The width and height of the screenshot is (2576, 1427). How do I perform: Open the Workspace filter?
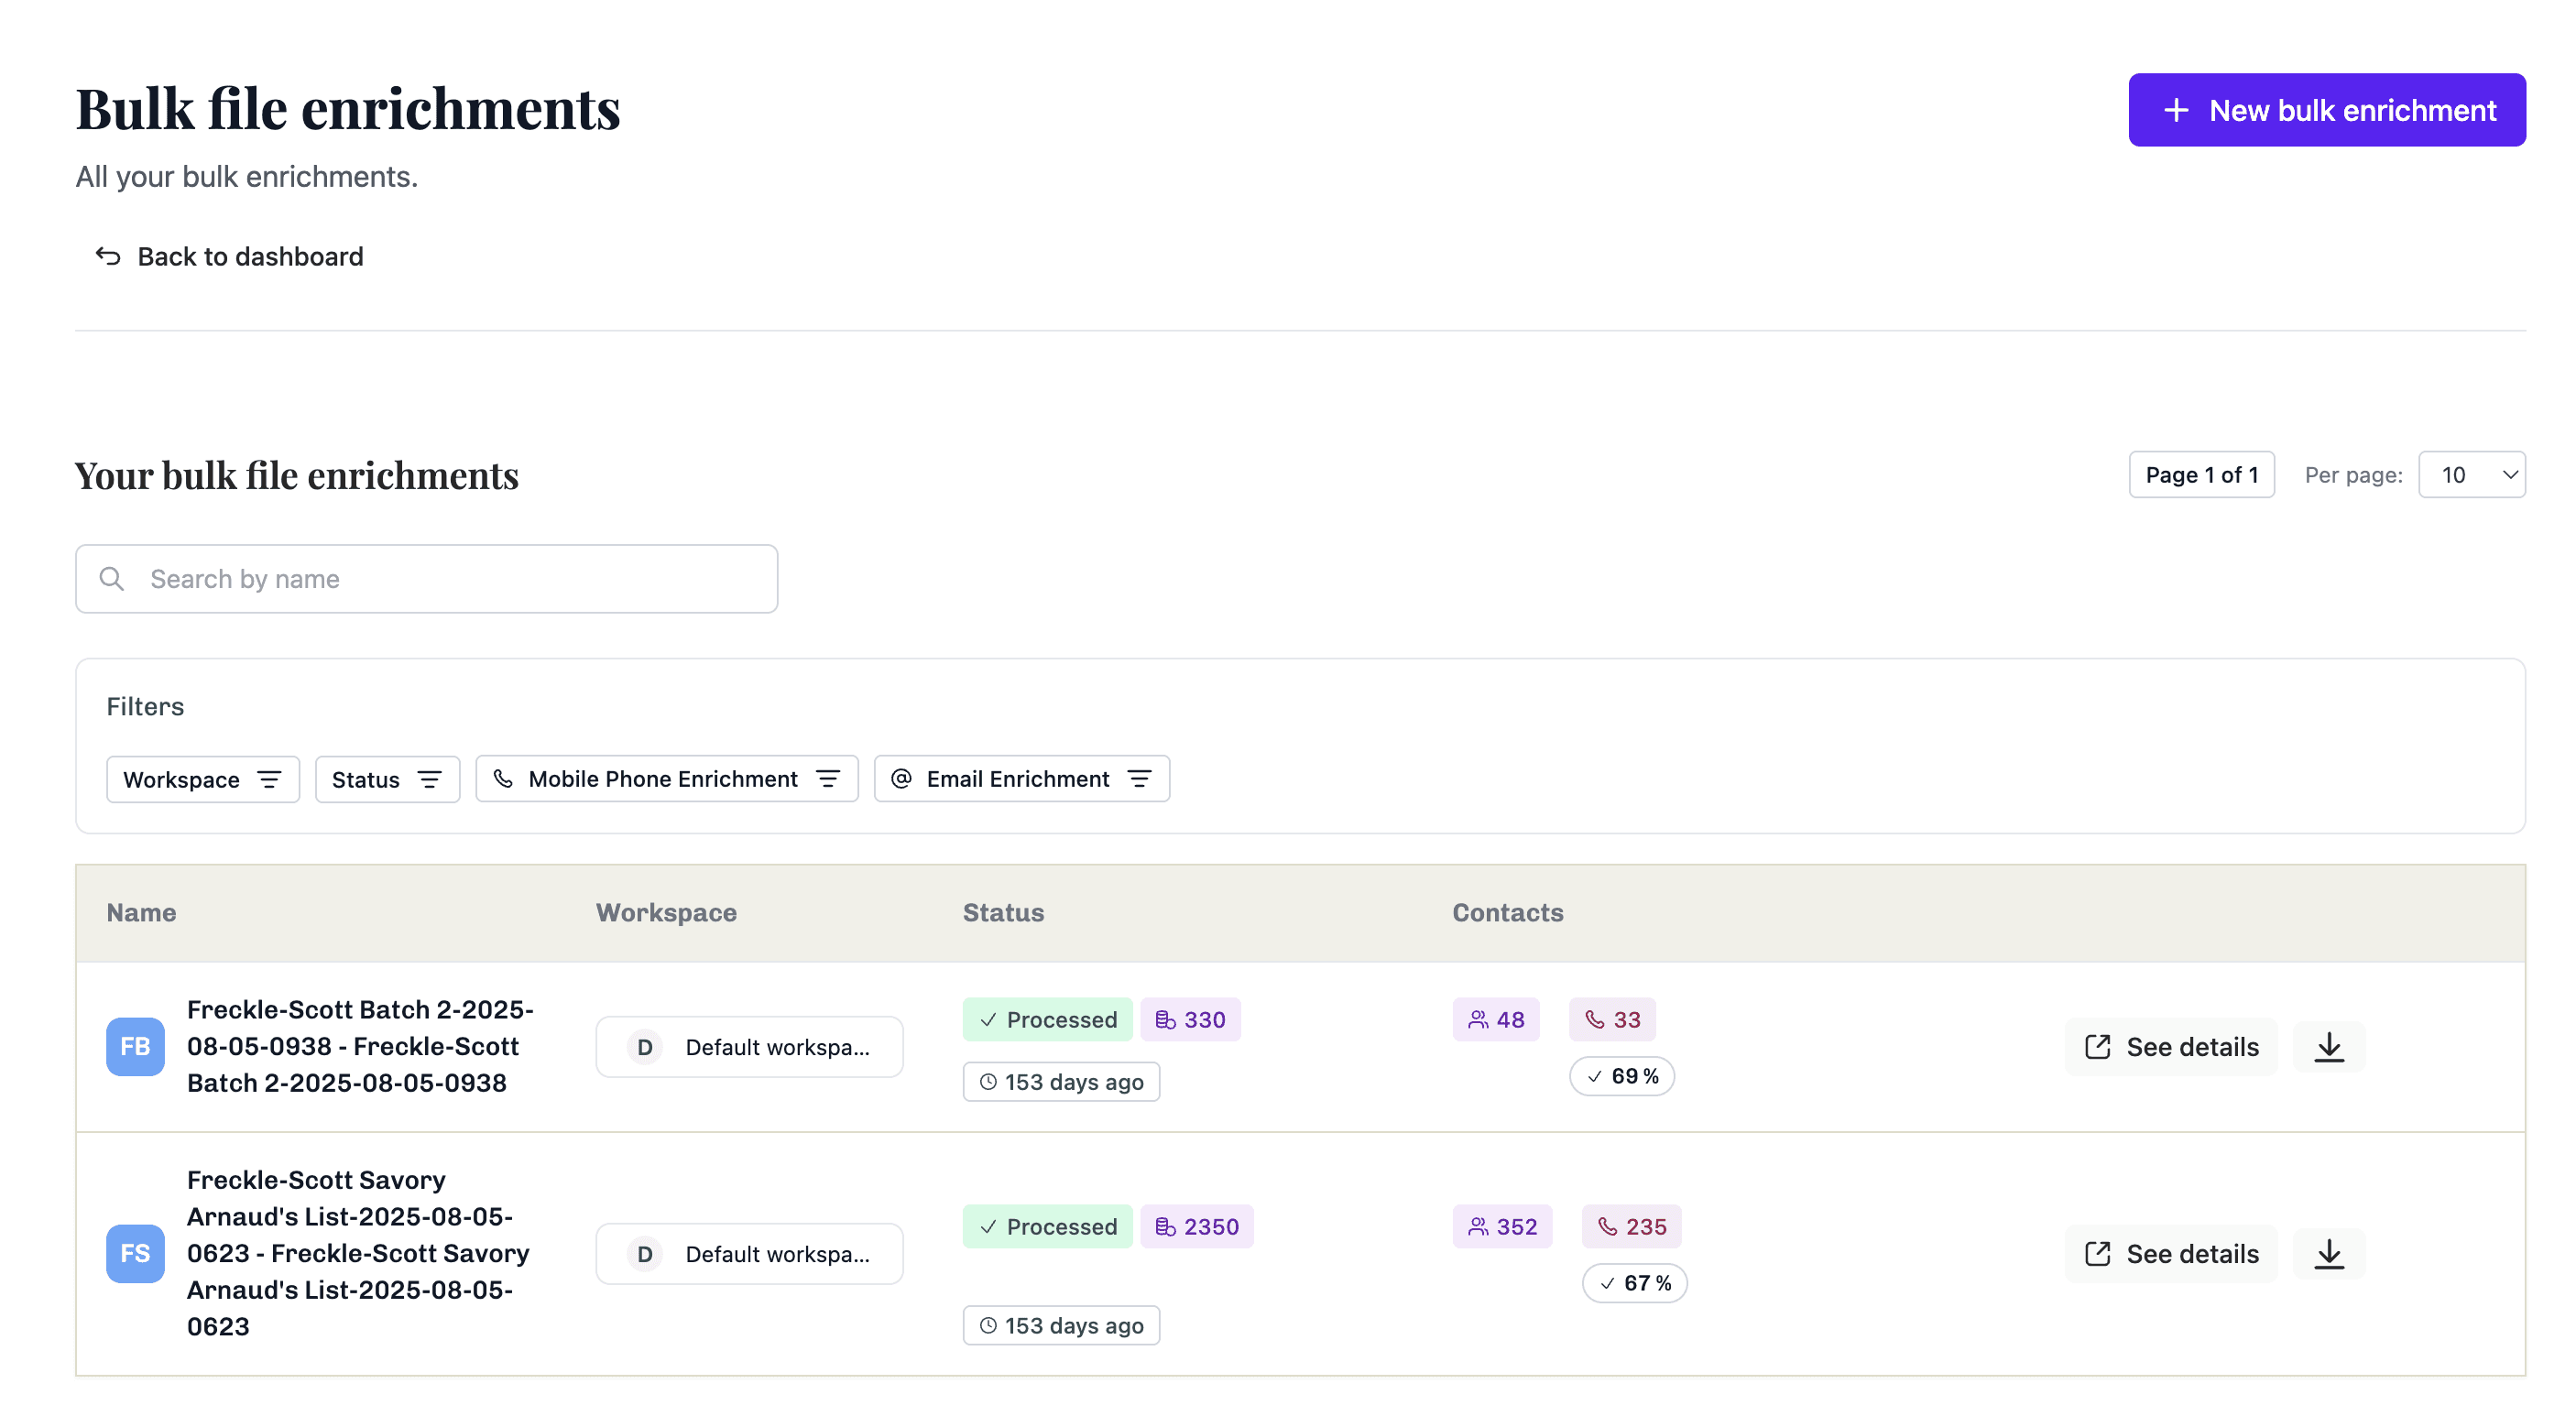[202, 779]
